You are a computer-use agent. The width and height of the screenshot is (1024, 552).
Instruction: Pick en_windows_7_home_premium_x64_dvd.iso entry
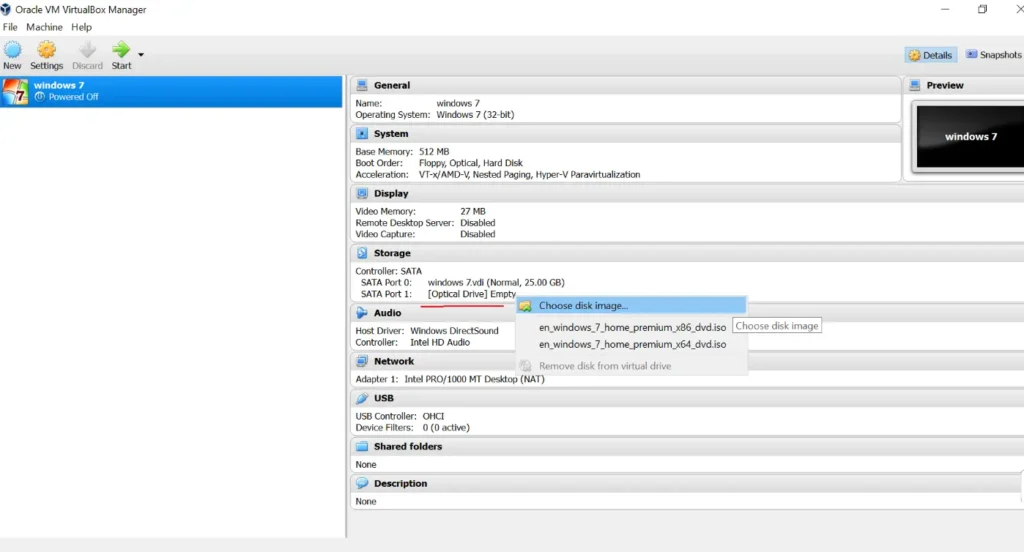click(632, 344)
